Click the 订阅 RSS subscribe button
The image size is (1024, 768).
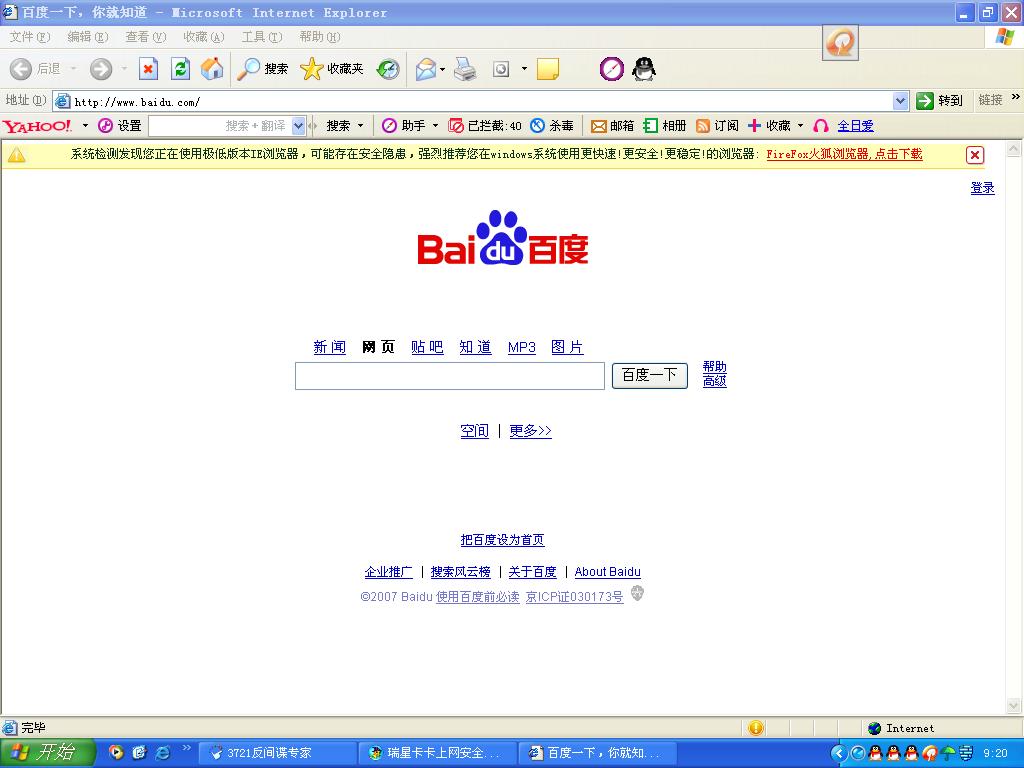pyautogui.click(x=717, y=126)
